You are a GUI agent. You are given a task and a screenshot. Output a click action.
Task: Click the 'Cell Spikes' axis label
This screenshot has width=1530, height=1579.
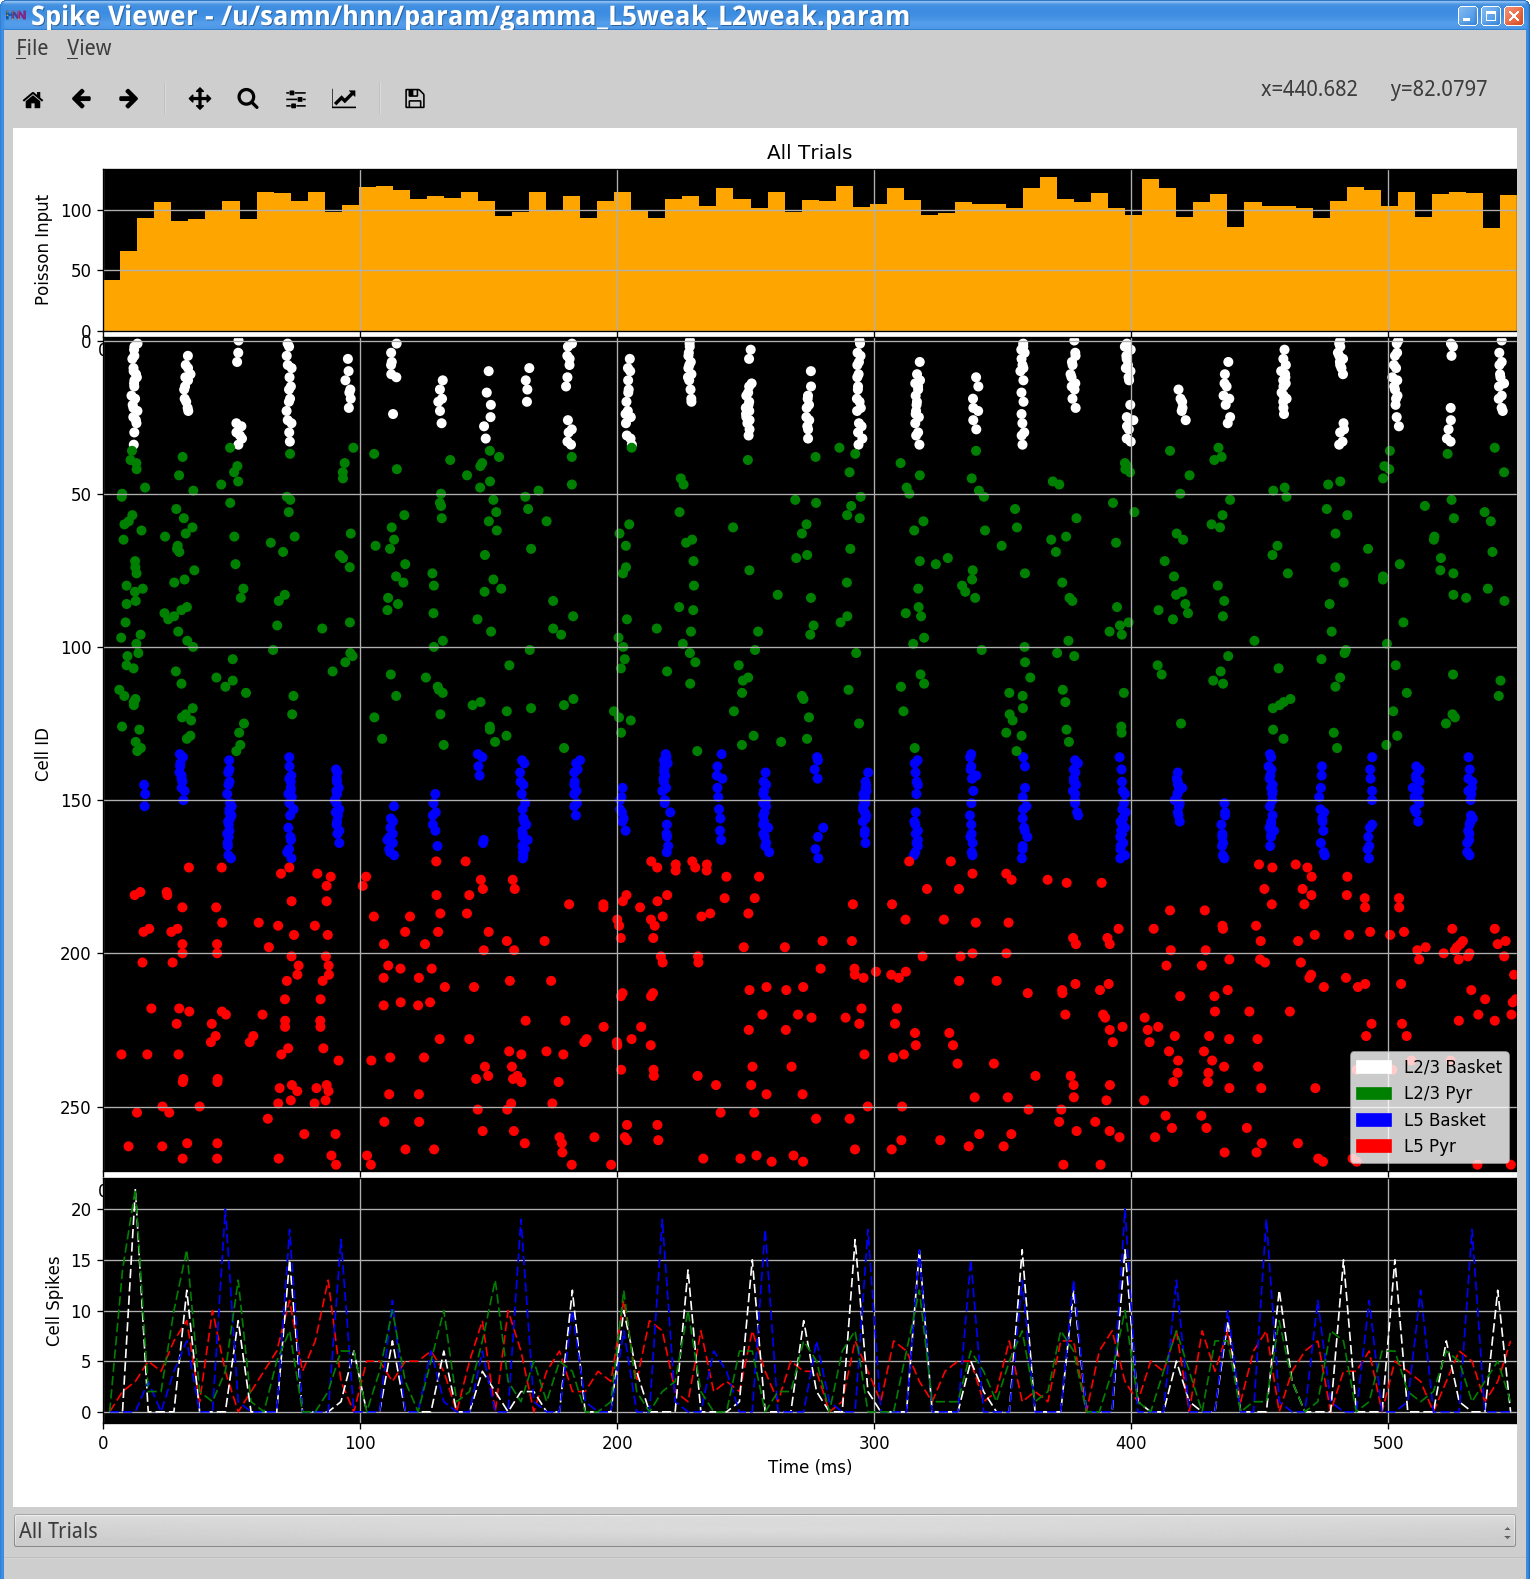click(x=53, y=1301)
